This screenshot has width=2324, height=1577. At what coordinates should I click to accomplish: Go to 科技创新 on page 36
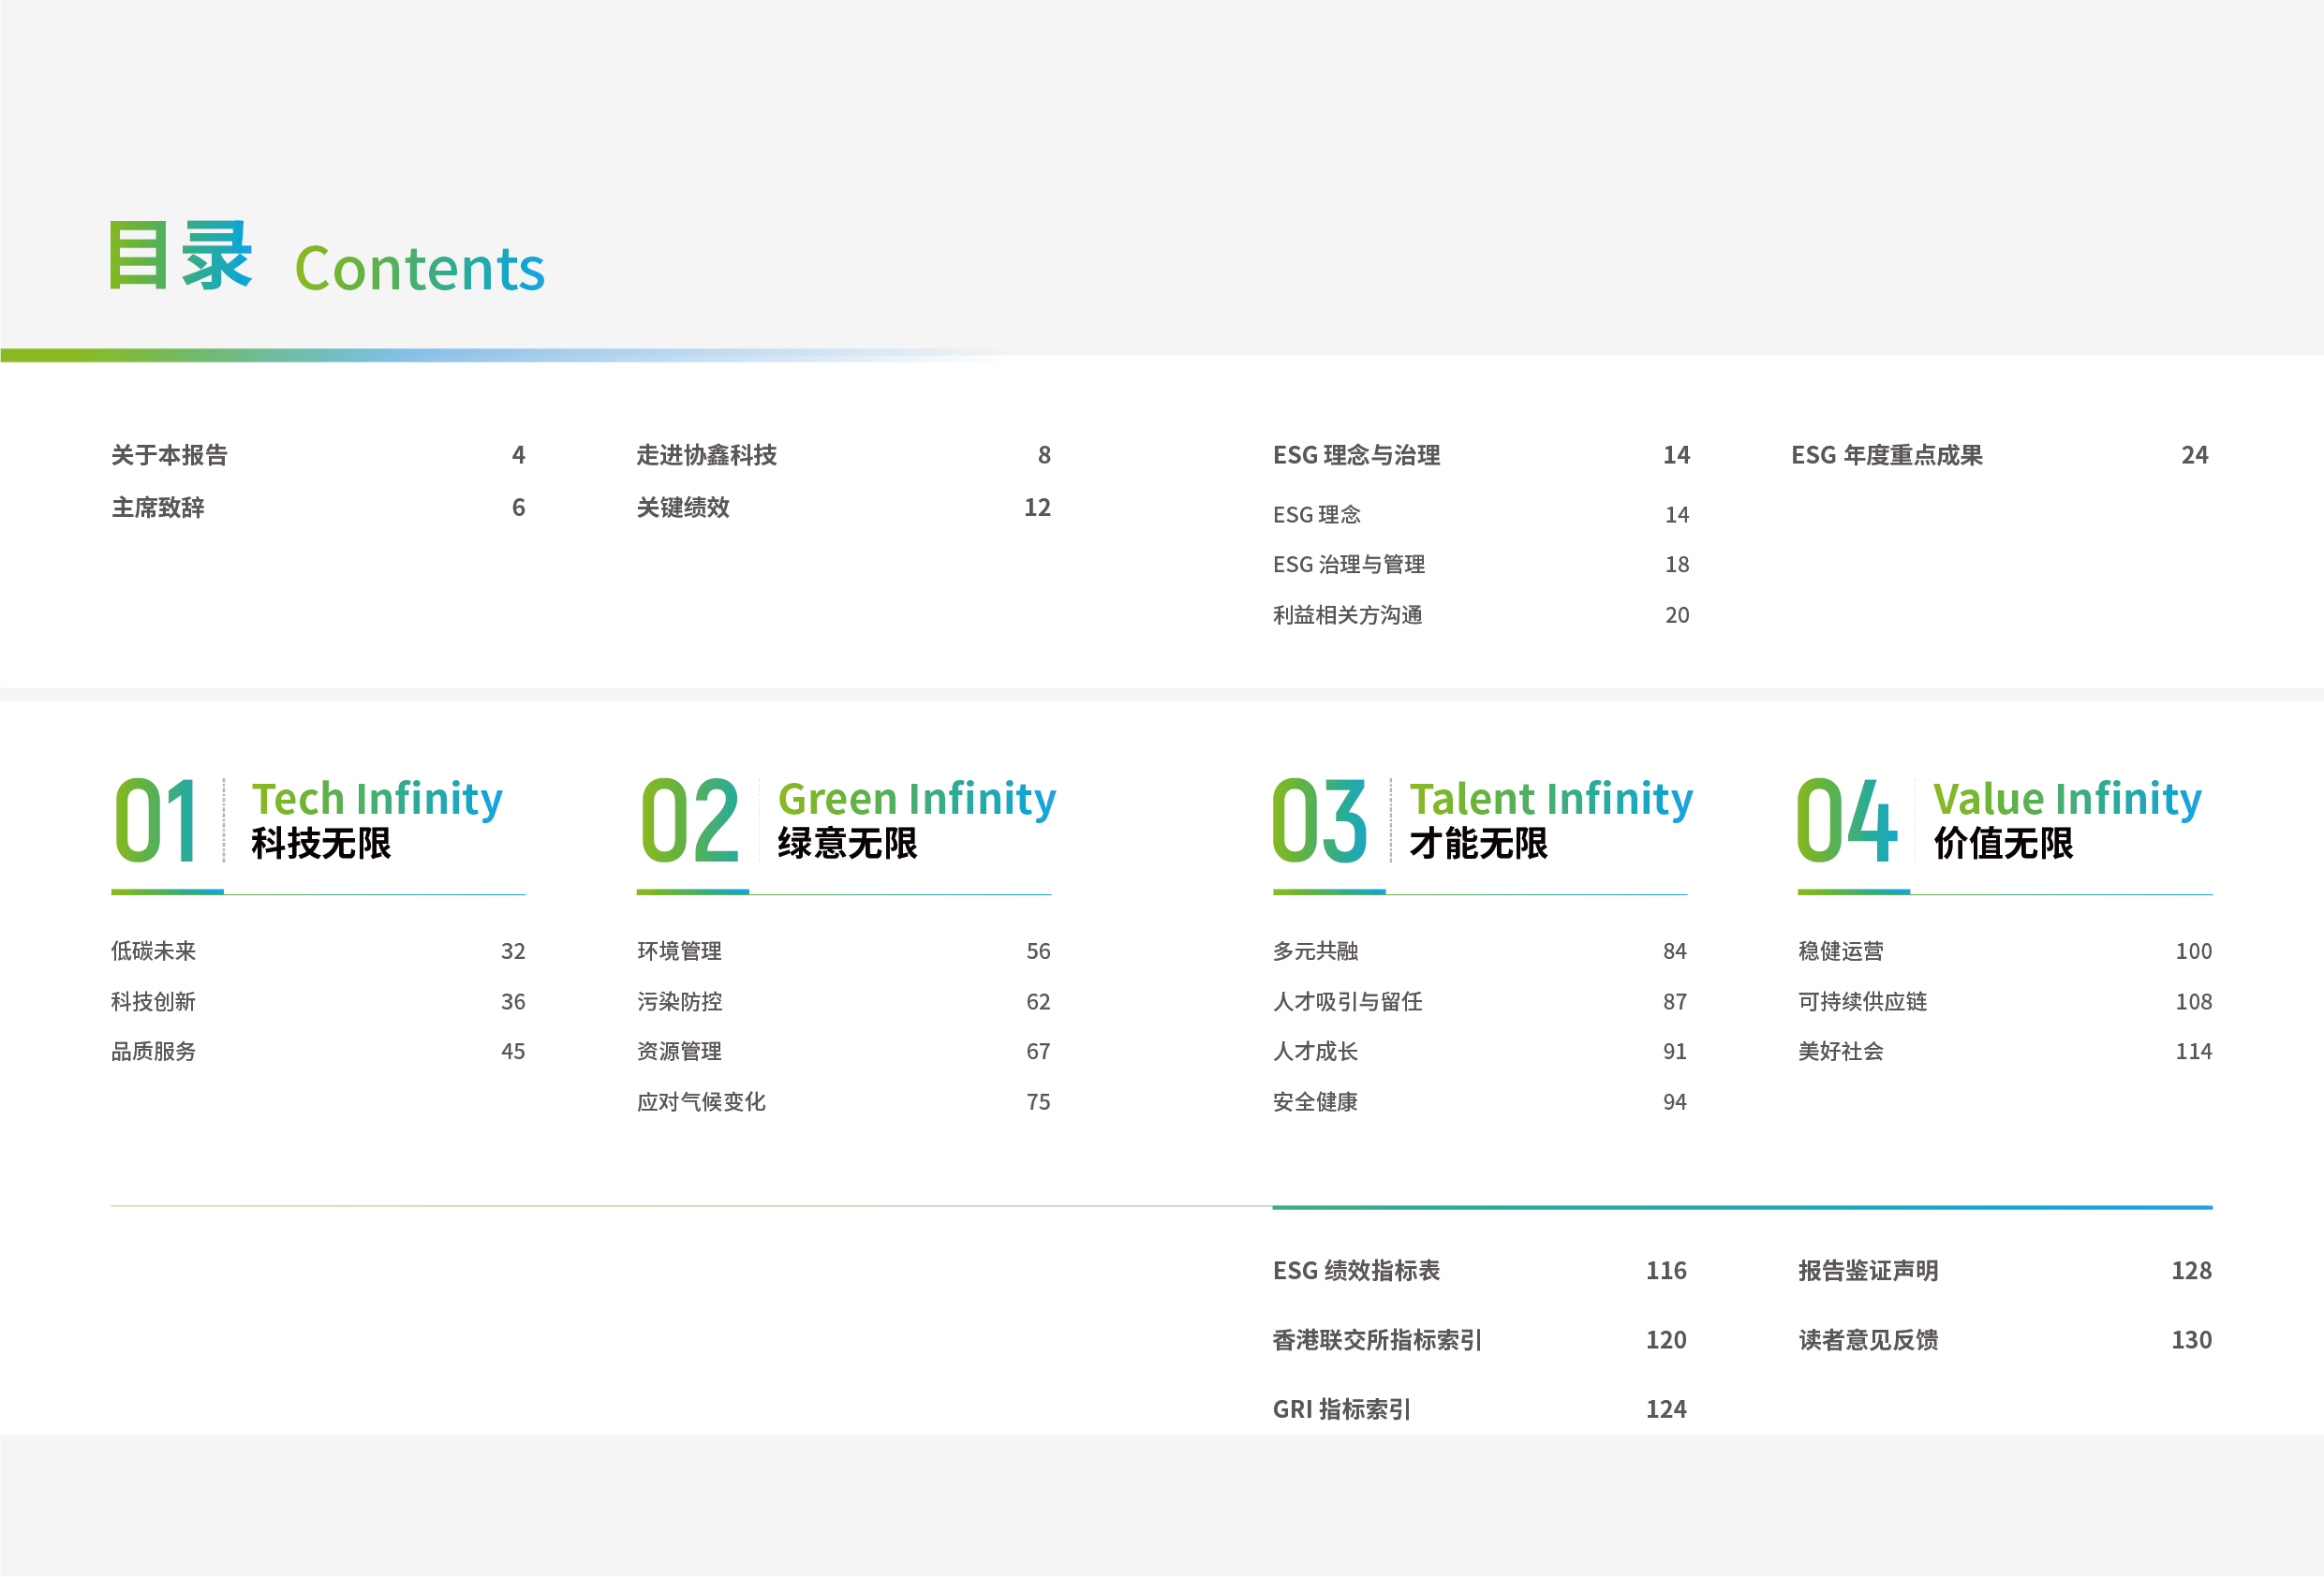153,1001
